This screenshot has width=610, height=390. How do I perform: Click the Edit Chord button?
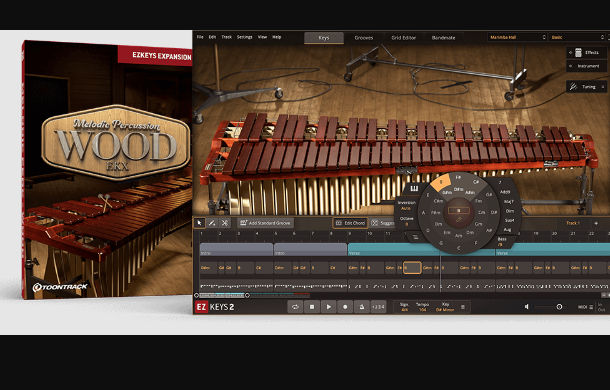pyautogui.click(x=350, y=223)
